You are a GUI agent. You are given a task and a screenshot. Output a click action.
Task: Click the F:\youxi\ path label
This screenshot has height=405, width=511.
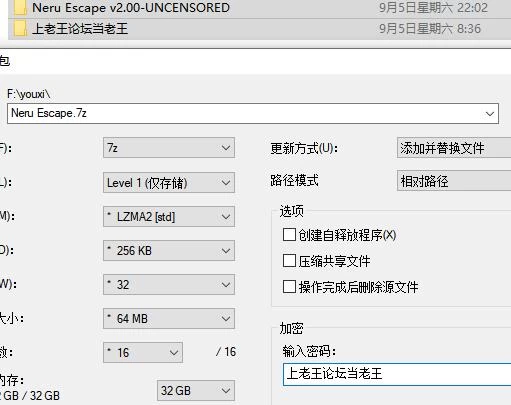click(29, 94)
